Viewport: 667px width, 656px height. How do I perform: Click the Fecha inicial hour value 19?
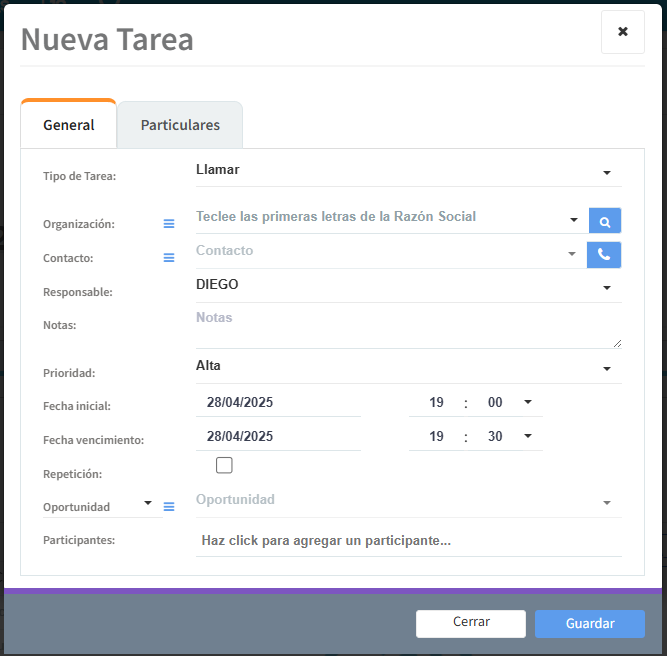click(436, 402)
